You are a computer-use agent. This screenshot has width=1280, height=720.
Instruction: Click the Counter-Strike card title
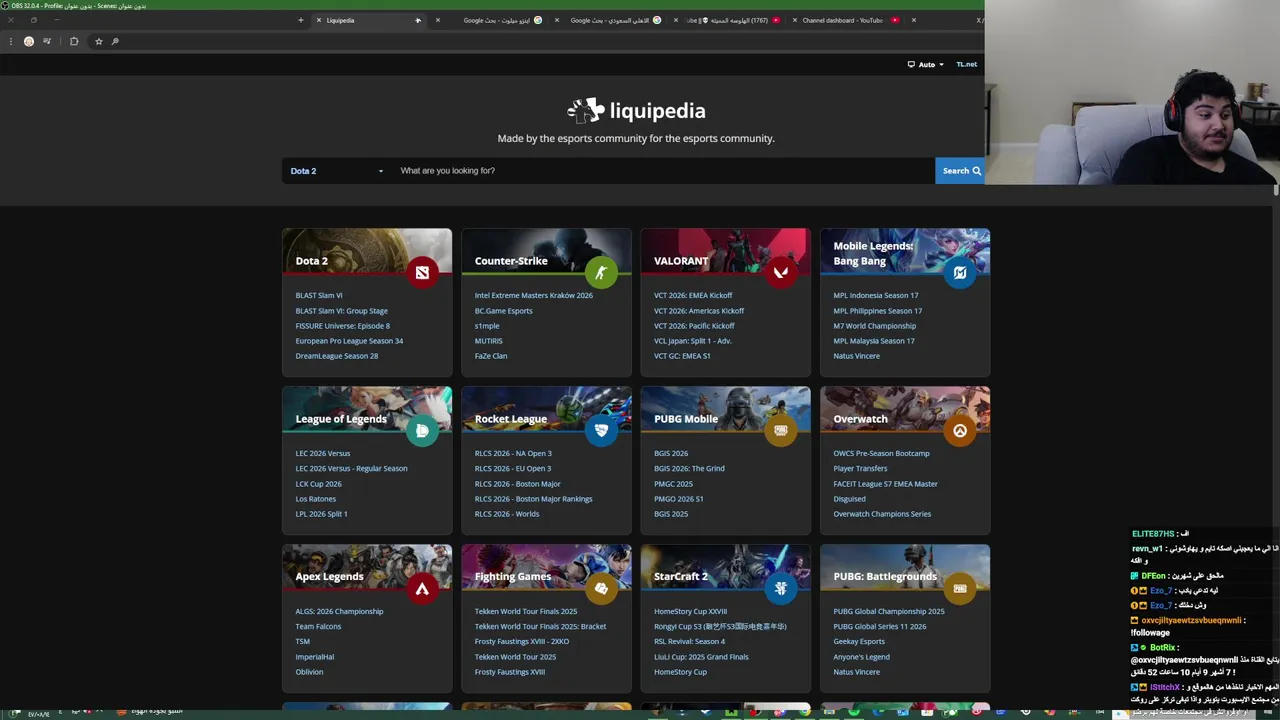tap(510, 261)
